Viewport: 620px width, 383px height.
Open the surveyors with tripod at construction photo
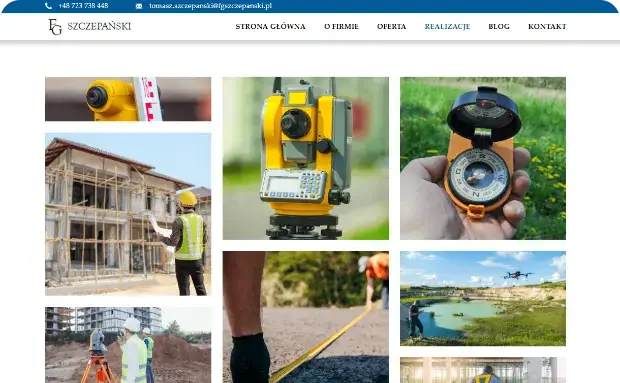pyautogui.click(x=128, y=345)
